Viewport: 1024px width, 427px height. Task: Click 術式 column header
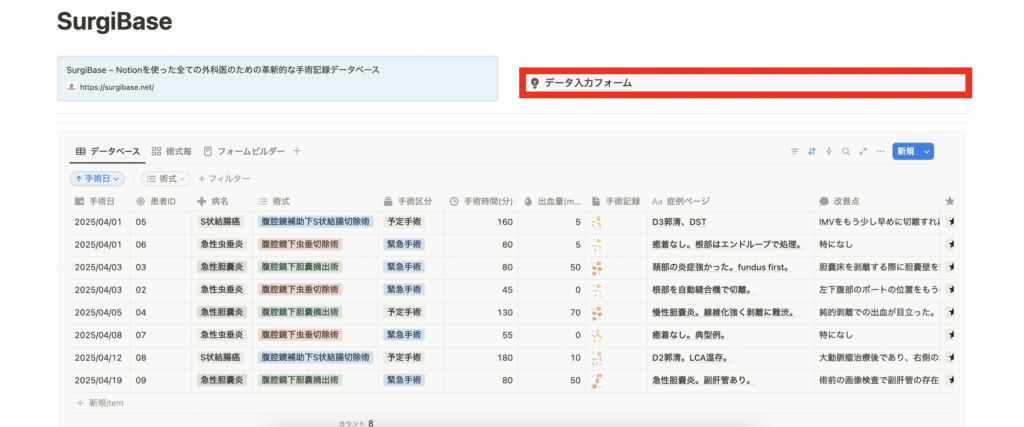click(x=315, y=201)
